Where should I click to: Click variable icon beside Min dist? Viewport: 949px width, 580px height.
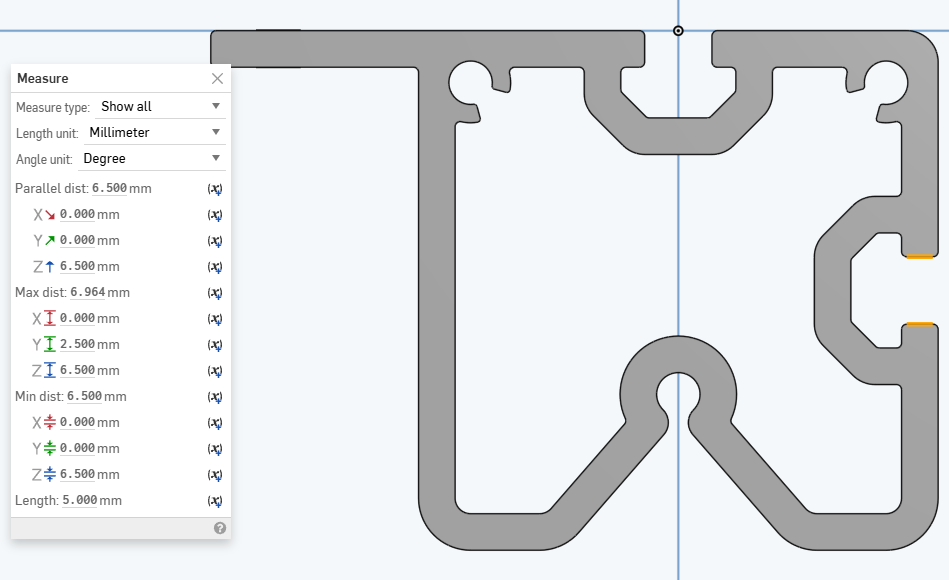(214, 397)
